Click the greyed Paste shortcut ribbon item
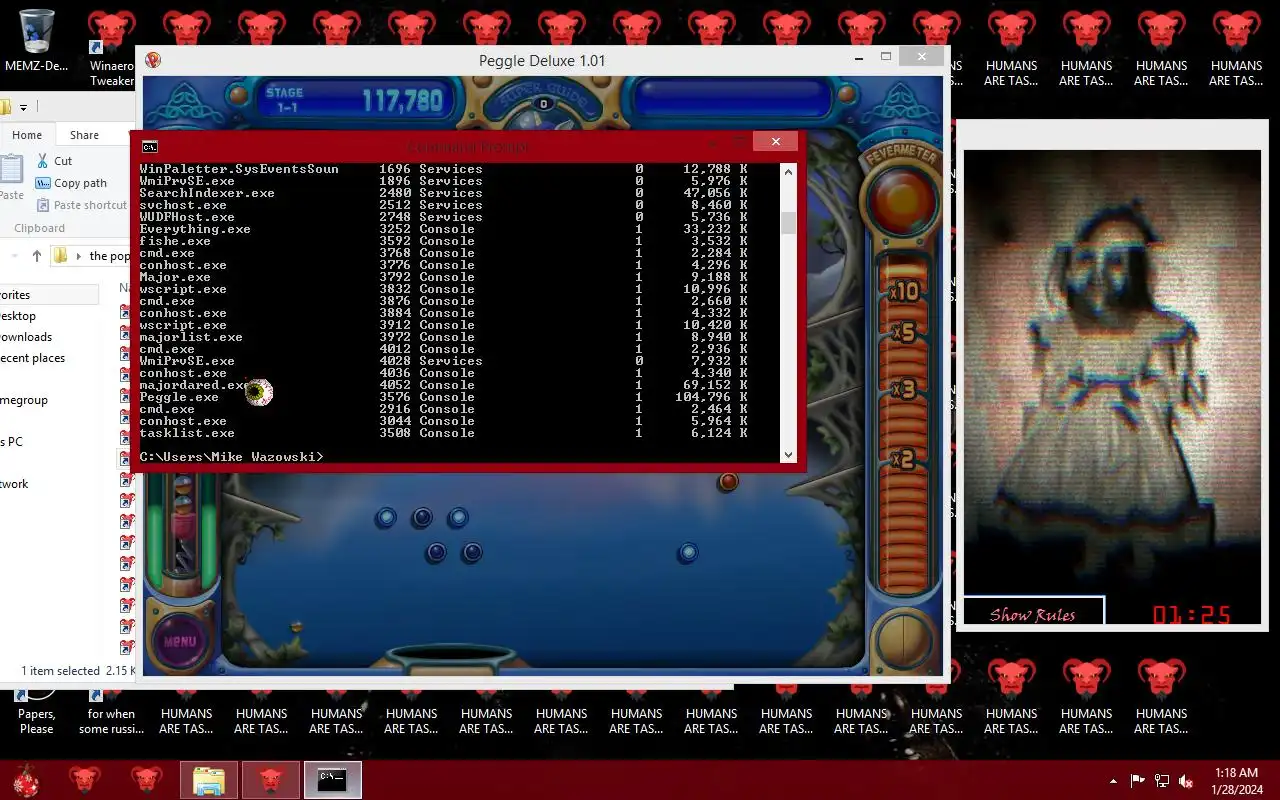1280x800 pixels. (82, 205)
